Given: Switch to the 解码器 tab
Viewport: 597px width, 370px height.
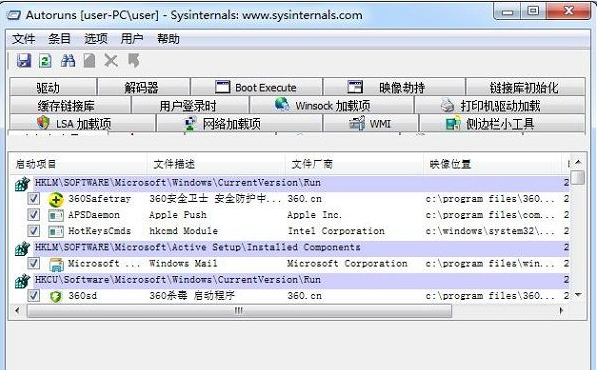Looking at the screenshot, I should pos(144,87).
